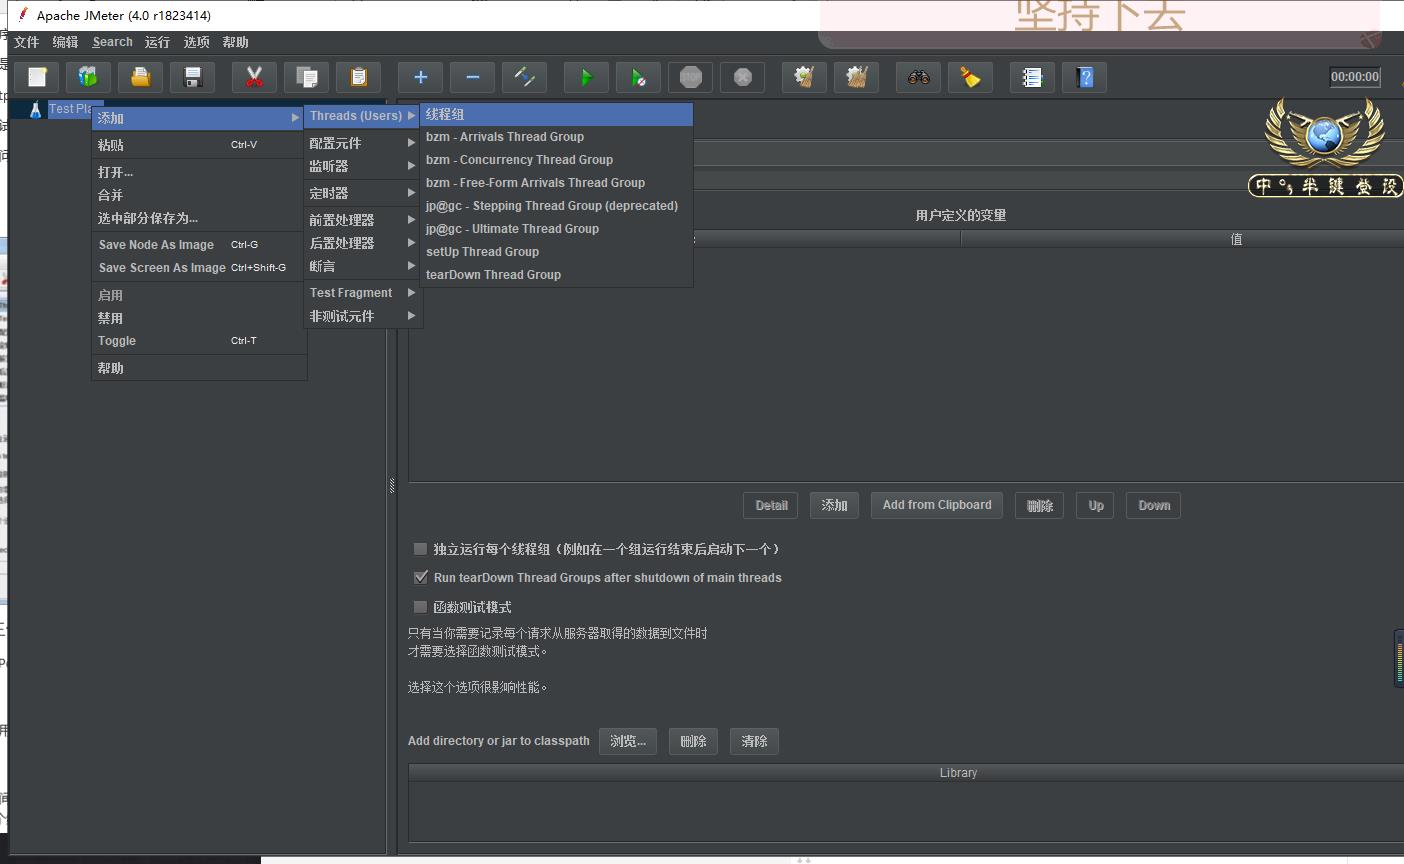Click the Cut scissors icon
This screenshot has width=1404, height=864.
254,77
